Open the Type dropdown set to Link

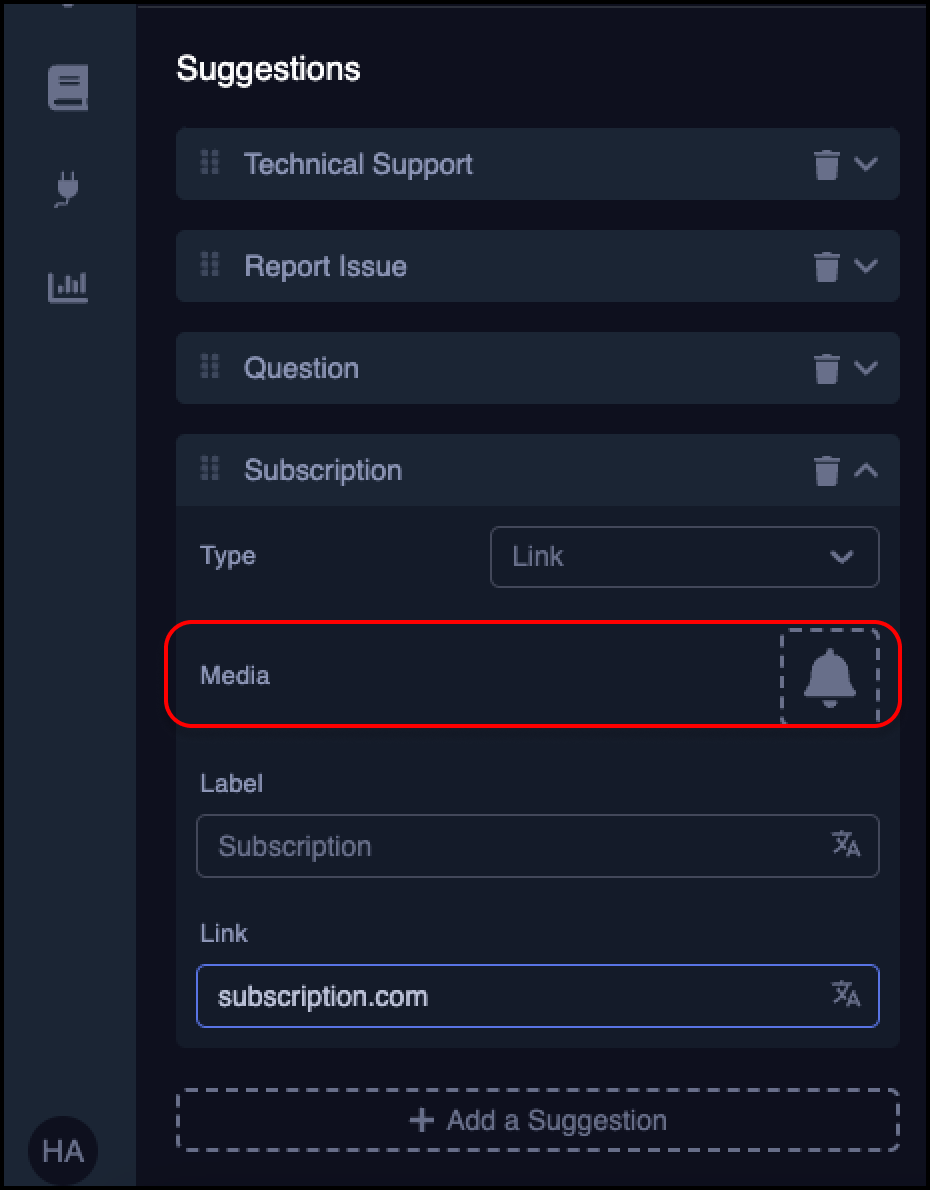[x=684, y=557]
